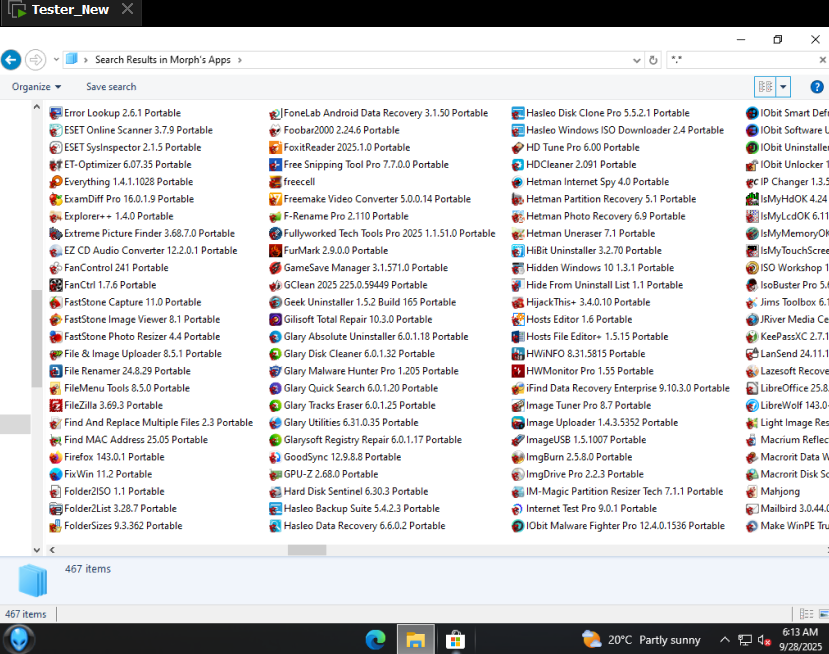The height and width of the screenshot is (654, 829).
Task: Click the FanCtrl 1.7.6 Portable icon
Action: 56,285
